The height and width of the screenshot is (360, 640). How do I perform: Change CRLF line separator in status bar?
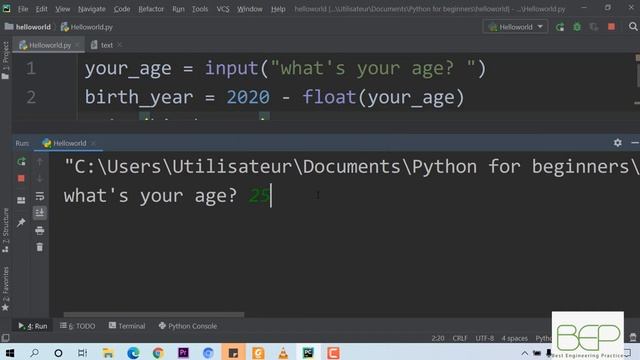click(x=460, y=338)
